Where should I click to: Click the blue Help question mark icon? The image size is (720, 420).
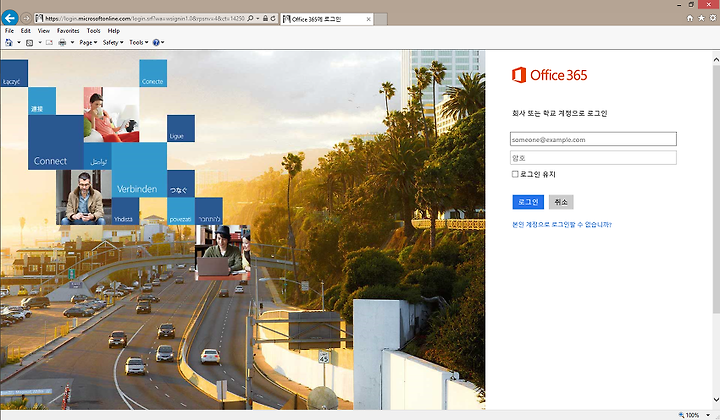pyautogui.click(x=156, y=42)
